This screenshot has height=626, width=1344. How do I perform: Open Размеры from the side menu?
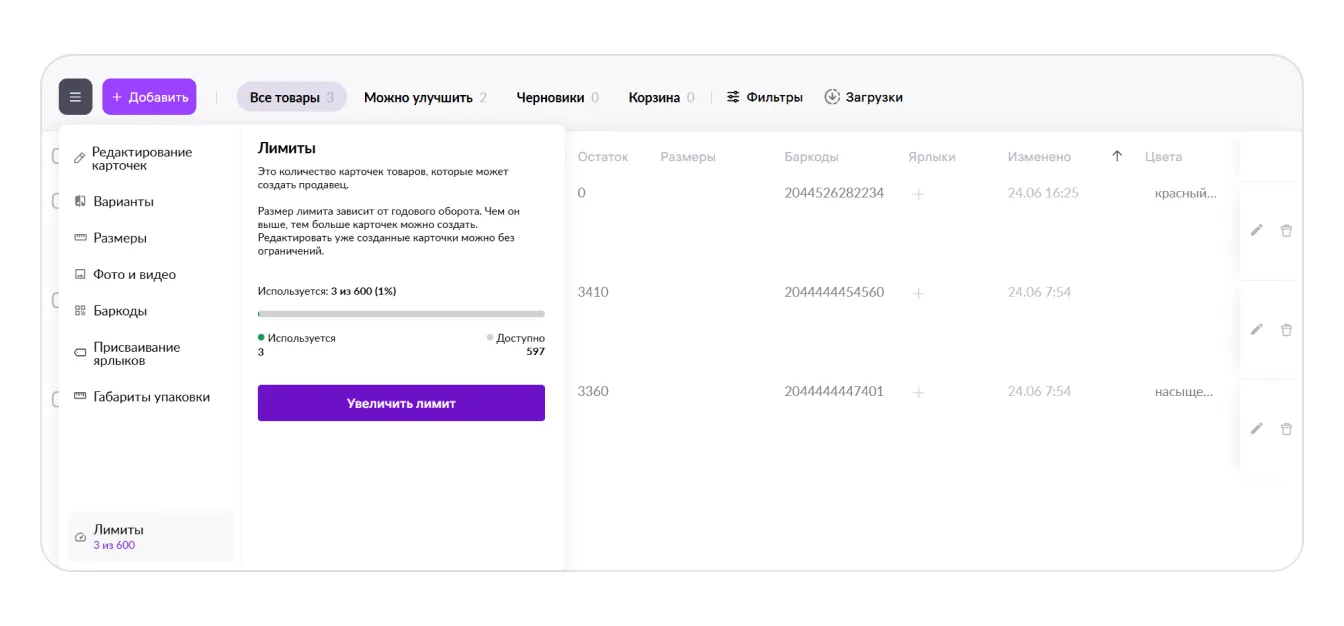tap(120, 238)
